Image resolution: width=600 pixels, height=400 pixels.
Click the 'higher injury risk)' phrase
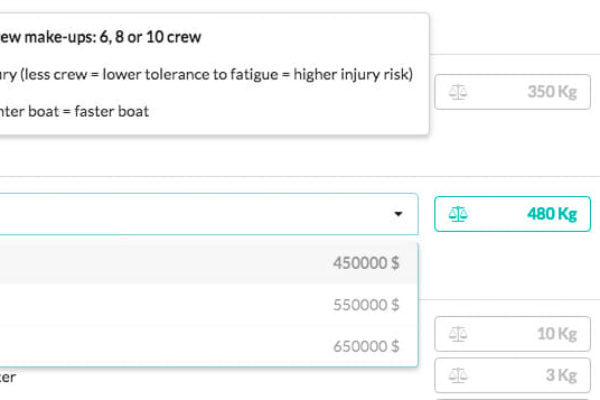tap(353, 74)
